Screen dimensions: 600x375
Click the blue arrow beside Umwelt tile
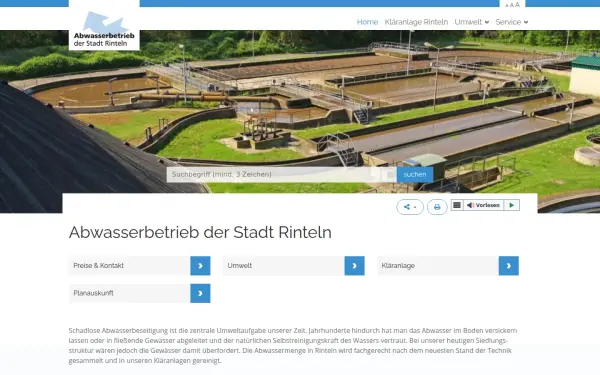coord(354,266)
